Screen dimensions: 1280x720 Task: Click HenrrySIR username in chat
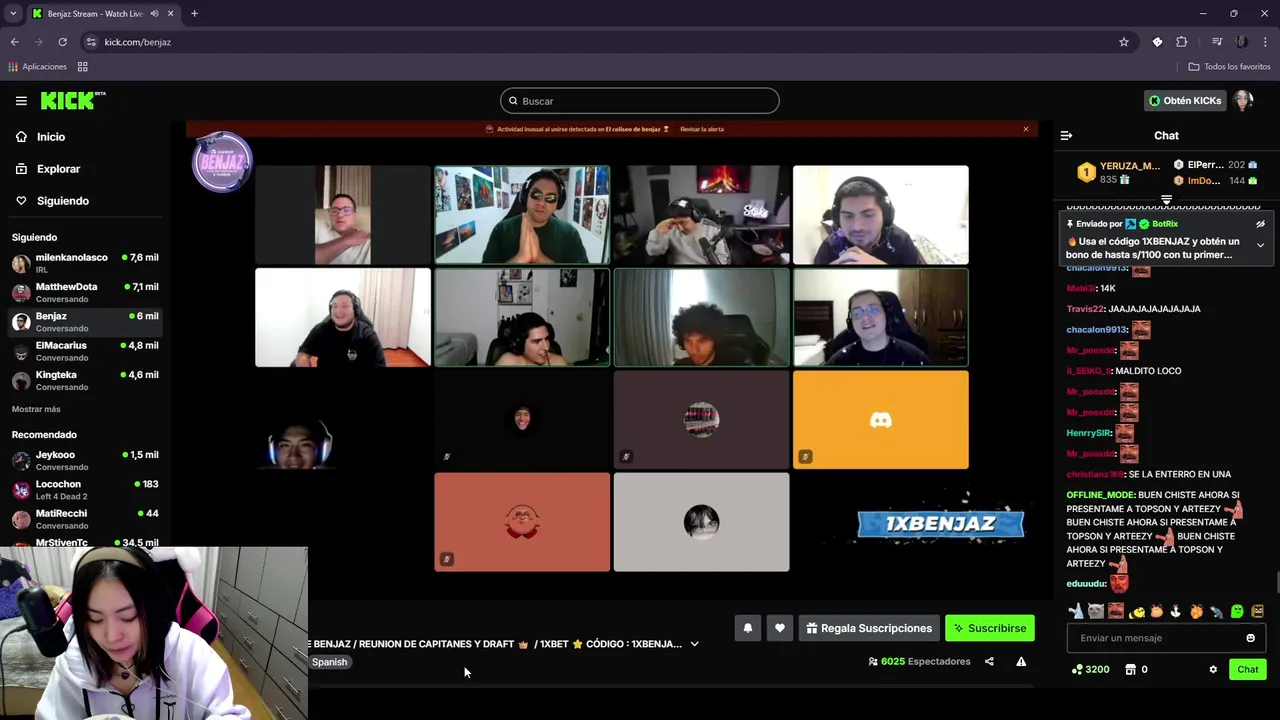click(1088, 433)
